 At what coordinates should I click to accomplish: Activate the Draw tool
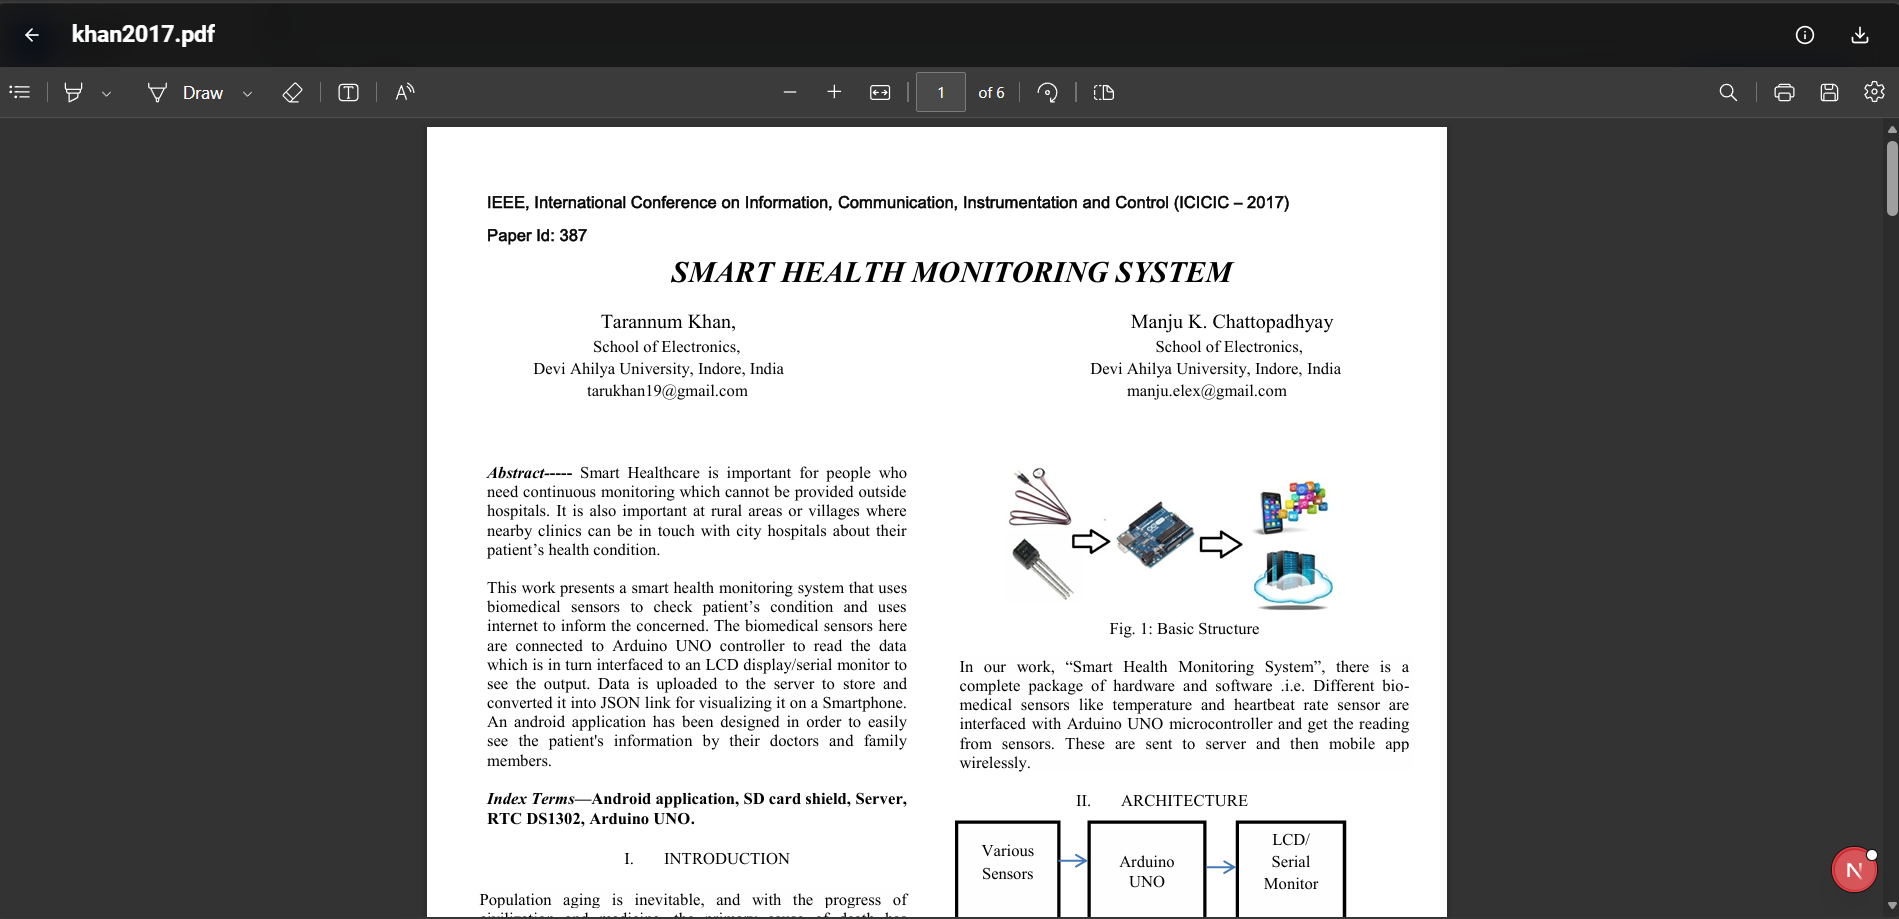coord(186,92)
